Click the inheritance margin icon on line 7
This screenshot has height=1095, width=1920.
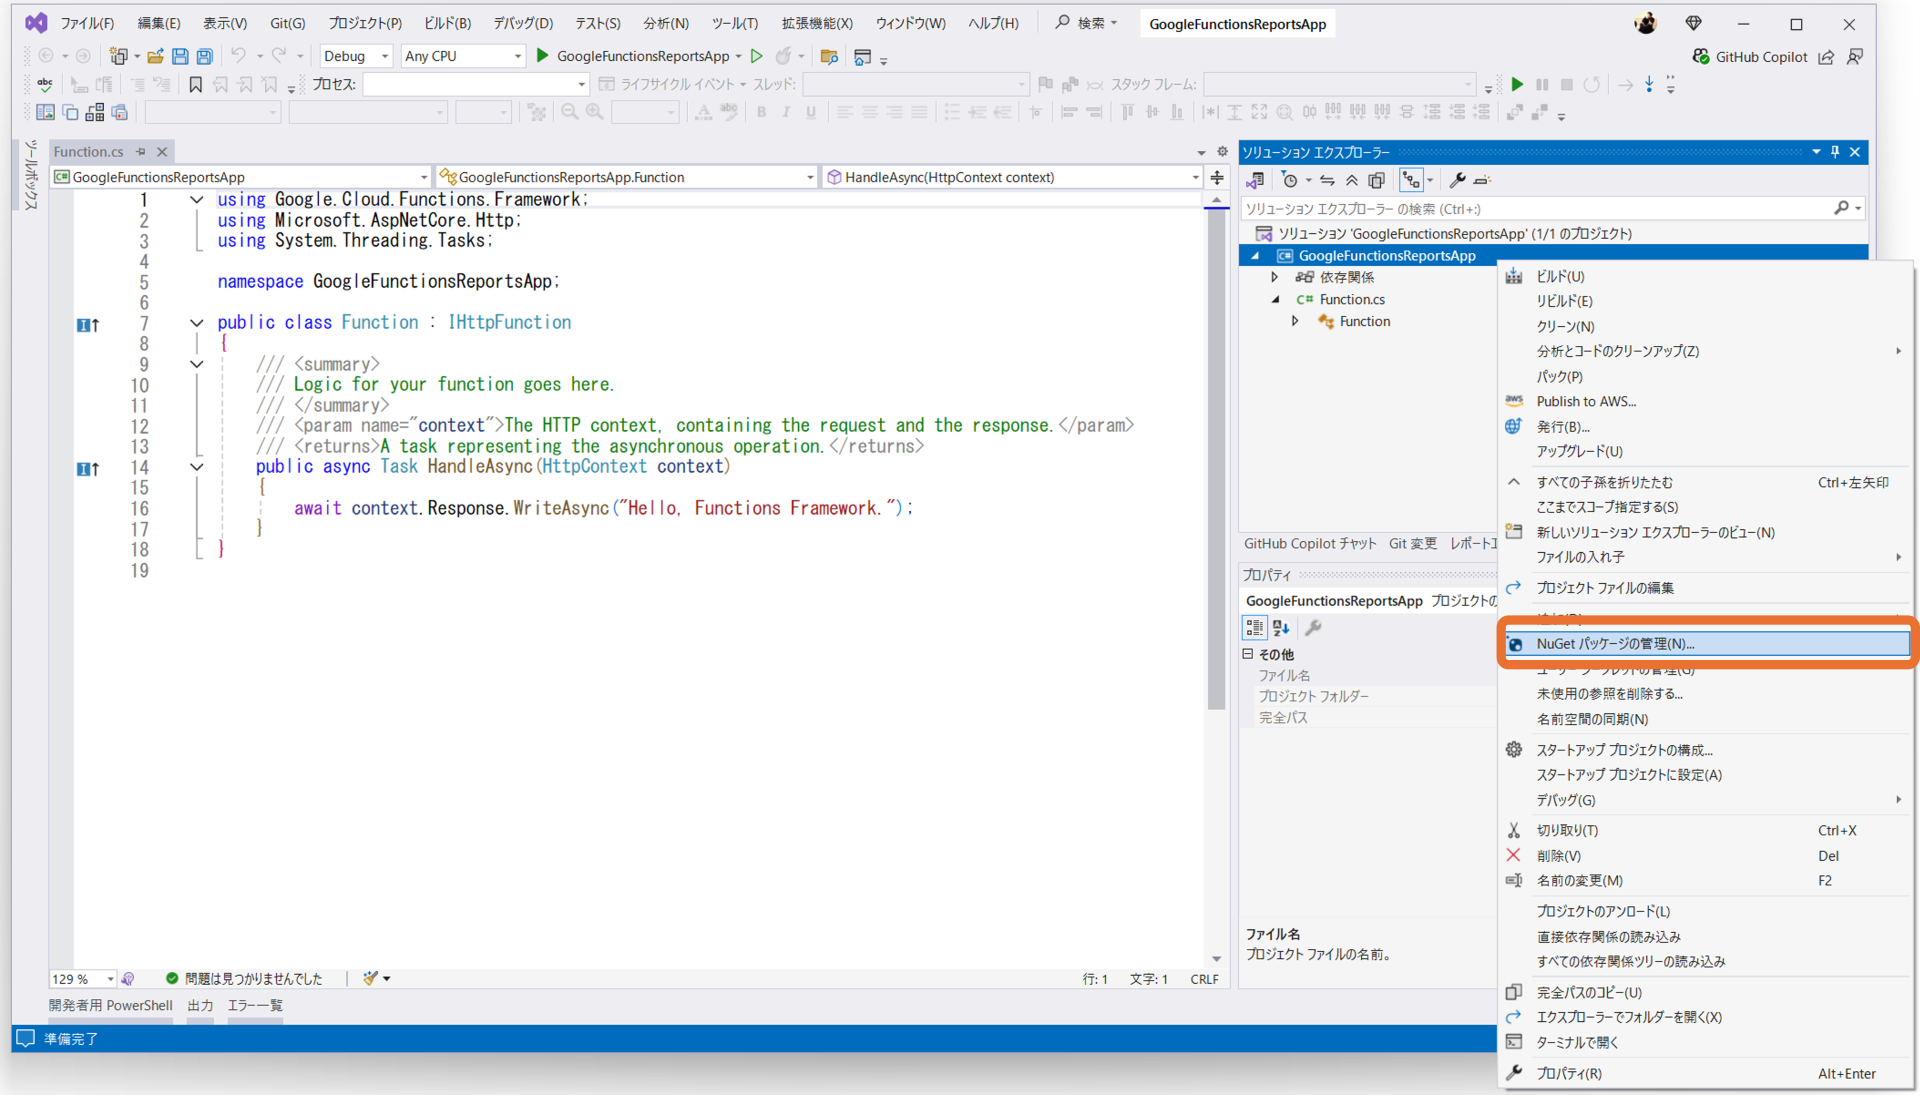88,324
